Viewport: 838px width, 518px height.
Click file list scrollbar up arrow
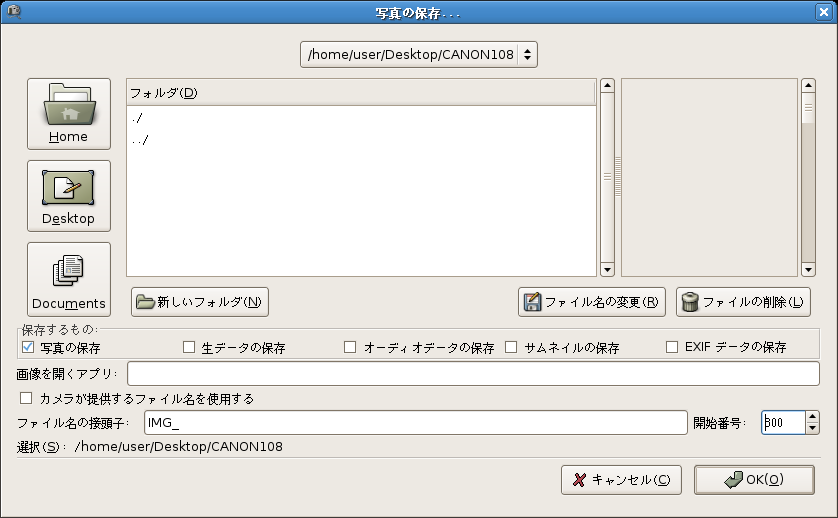click(x=607, y=86)
